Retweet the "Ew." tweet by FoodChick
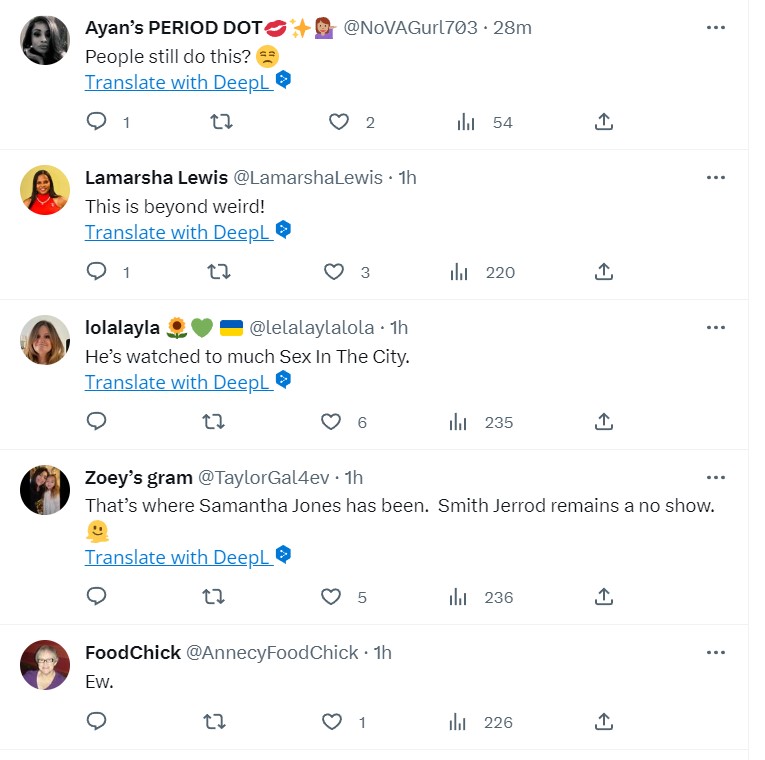The height and width of the screenshot is (760, 765). 213,722
